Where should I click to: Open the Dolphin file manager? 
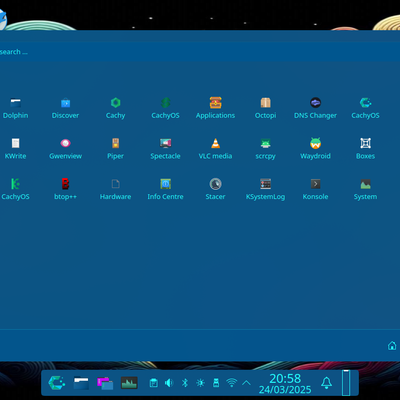coord(15,108)
